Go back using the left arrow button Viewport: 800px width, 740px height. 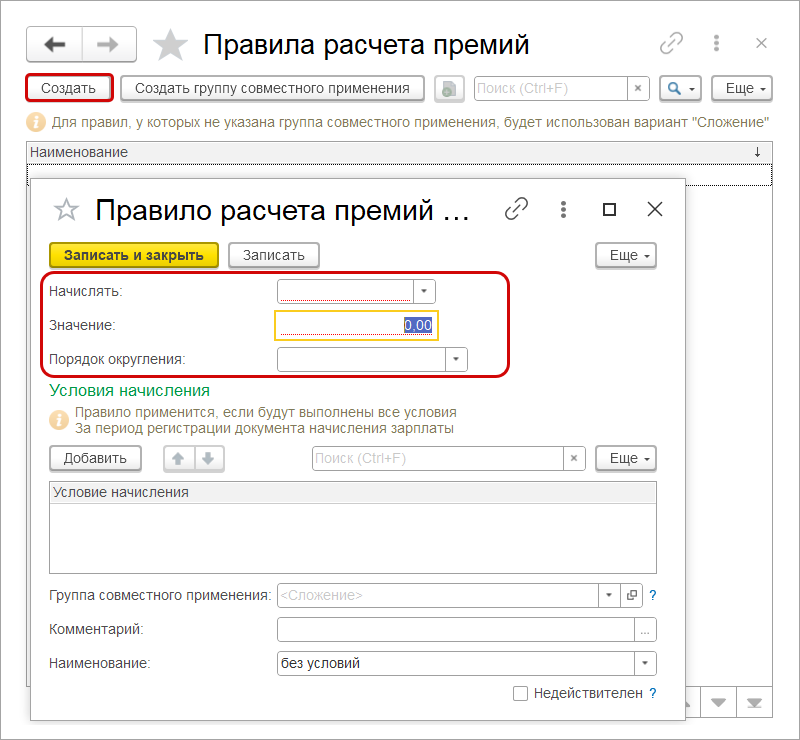pos(55,44)
